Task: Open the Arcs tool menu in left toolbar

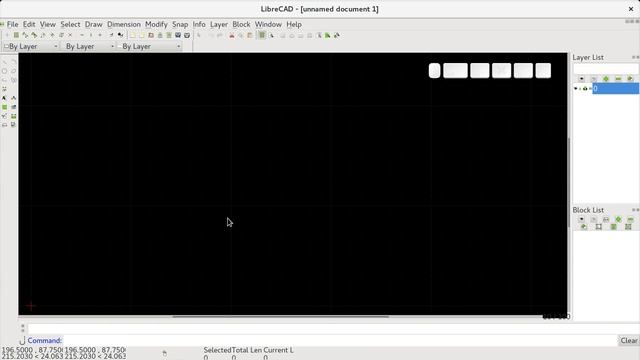Action: pyautogui.click(x=13, y=62)
